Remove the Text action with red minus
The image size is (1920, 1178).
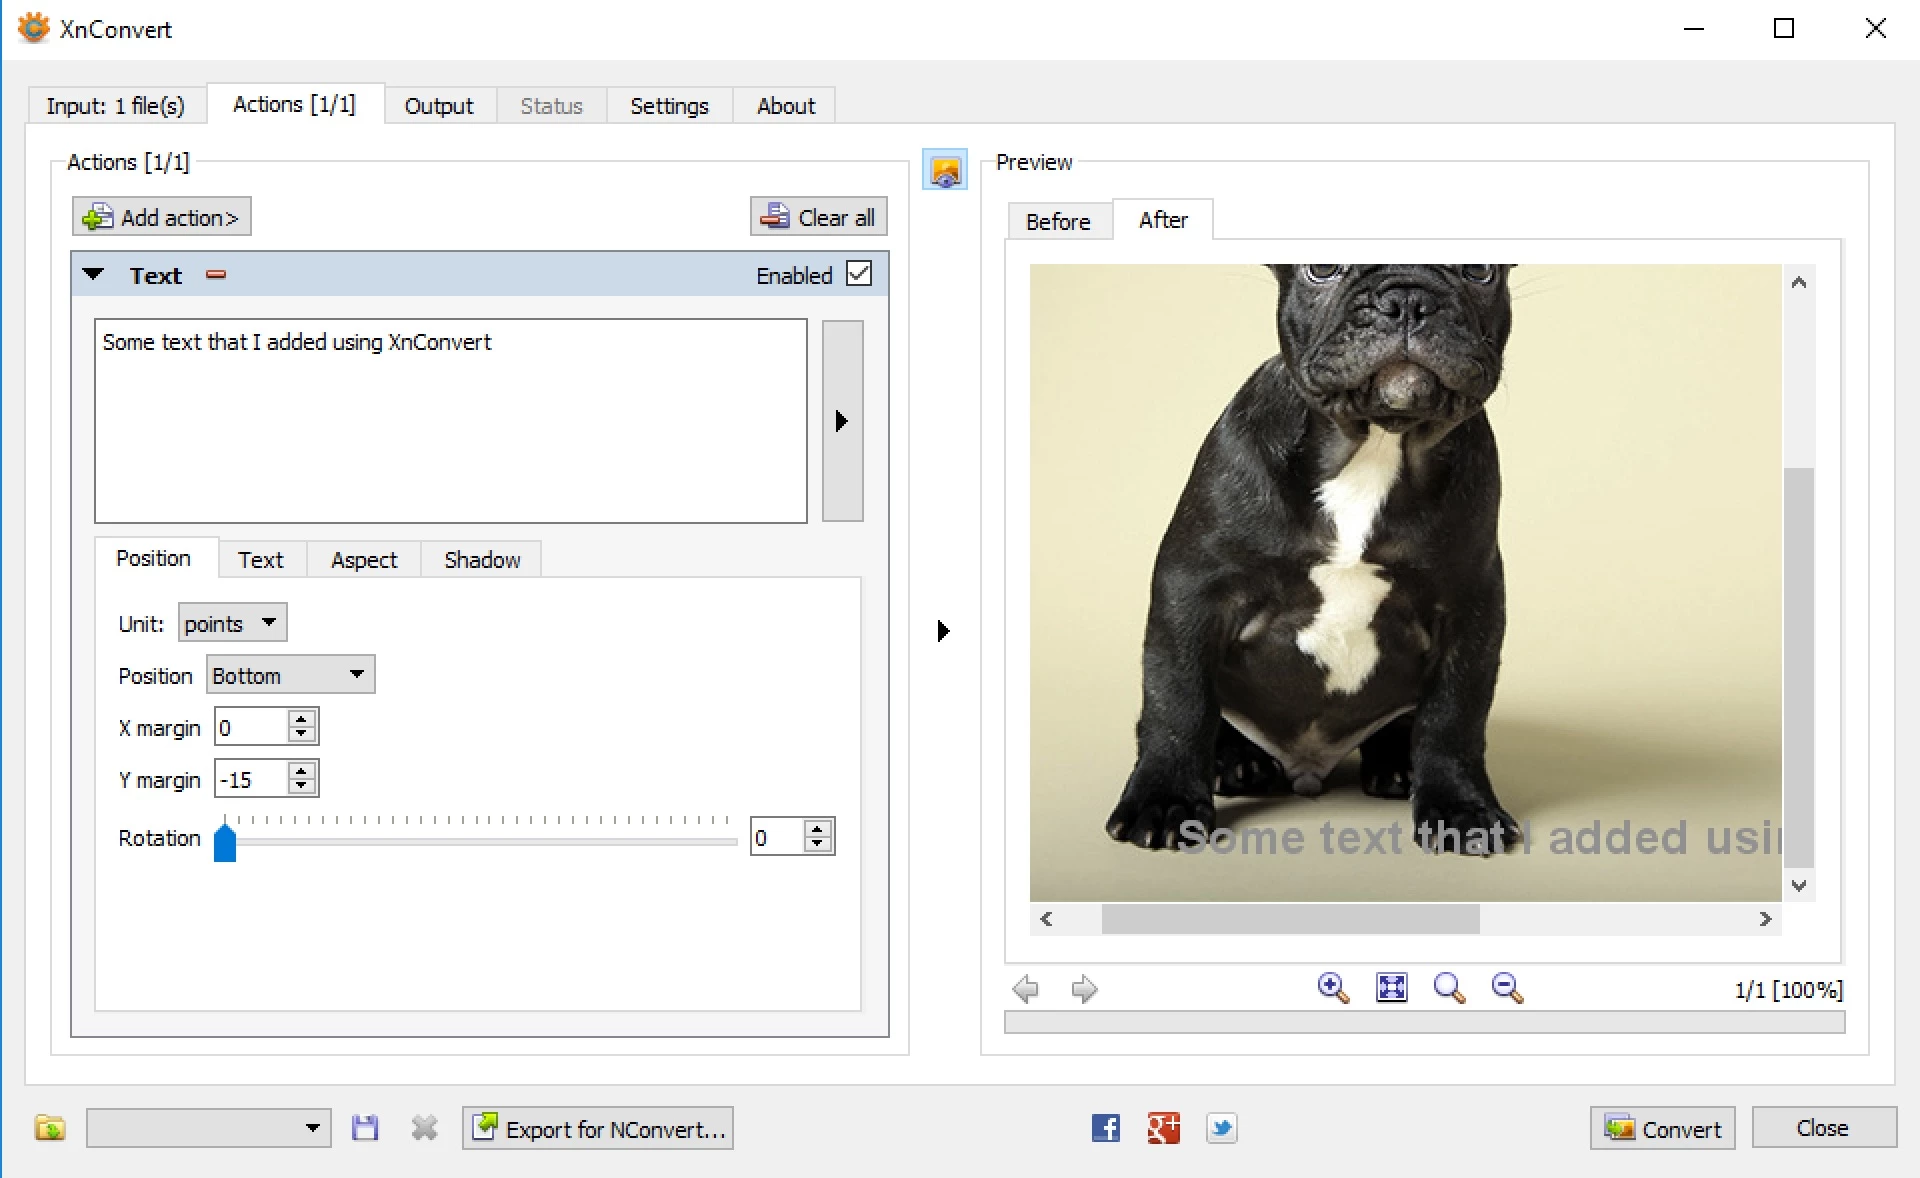tap(216, 275)
